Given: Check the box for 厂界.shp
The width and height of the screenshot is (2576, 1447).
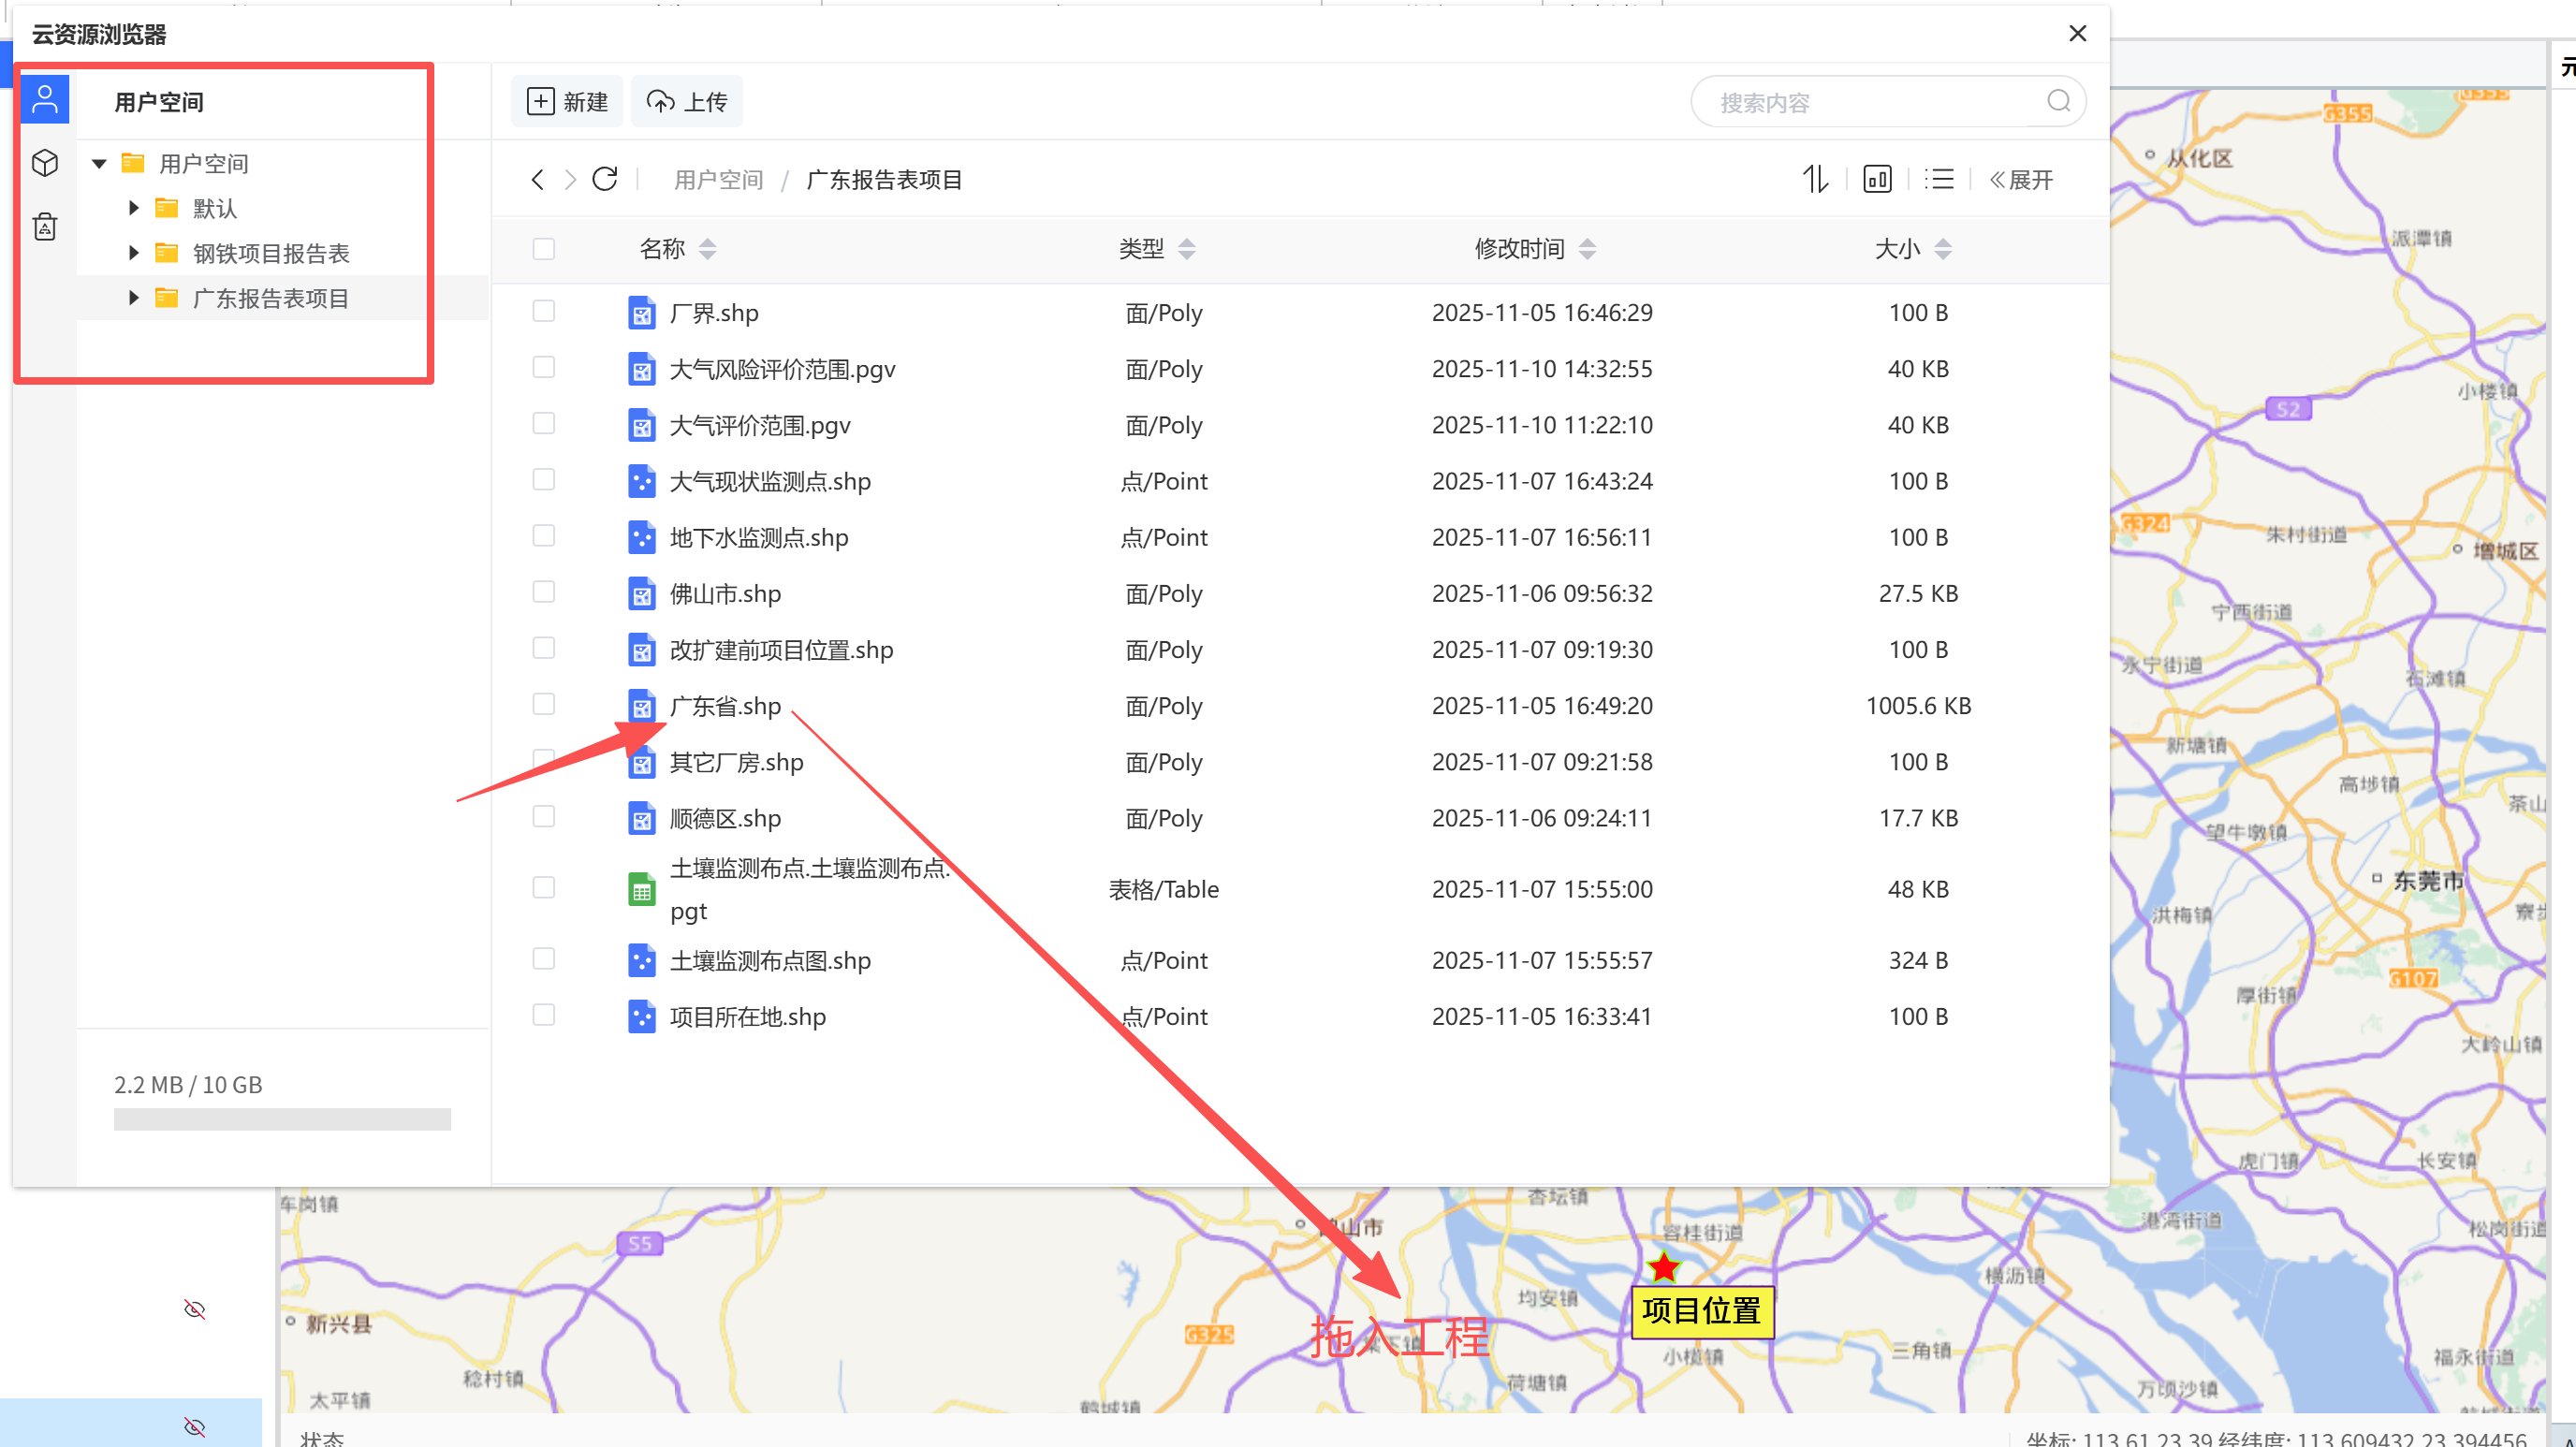Looking at the screenshot, I should pyautogui.click(x=544, y=311).
